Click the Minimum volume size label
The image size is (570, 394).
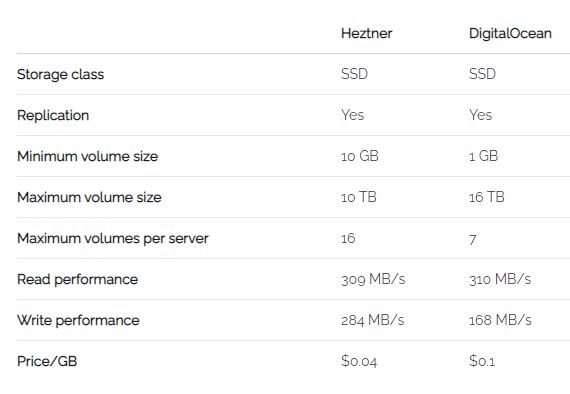pos(88,156)
